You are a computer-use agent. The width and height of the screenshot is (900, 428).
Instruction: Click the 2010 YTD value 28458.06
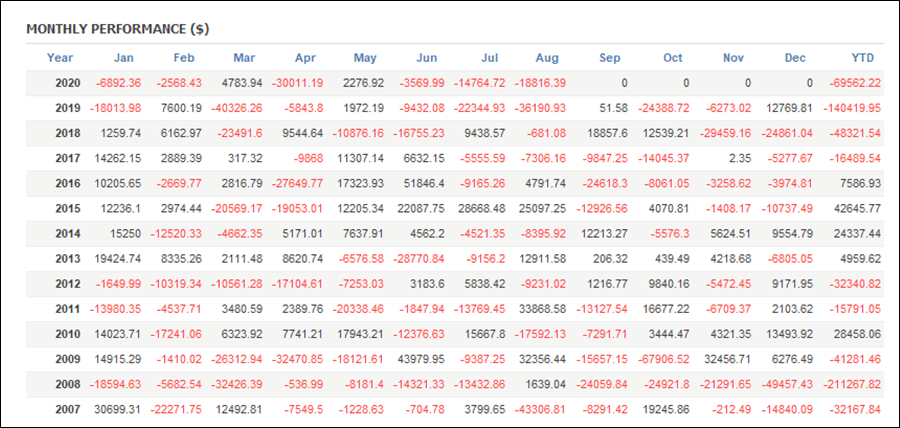coord(857,334)
